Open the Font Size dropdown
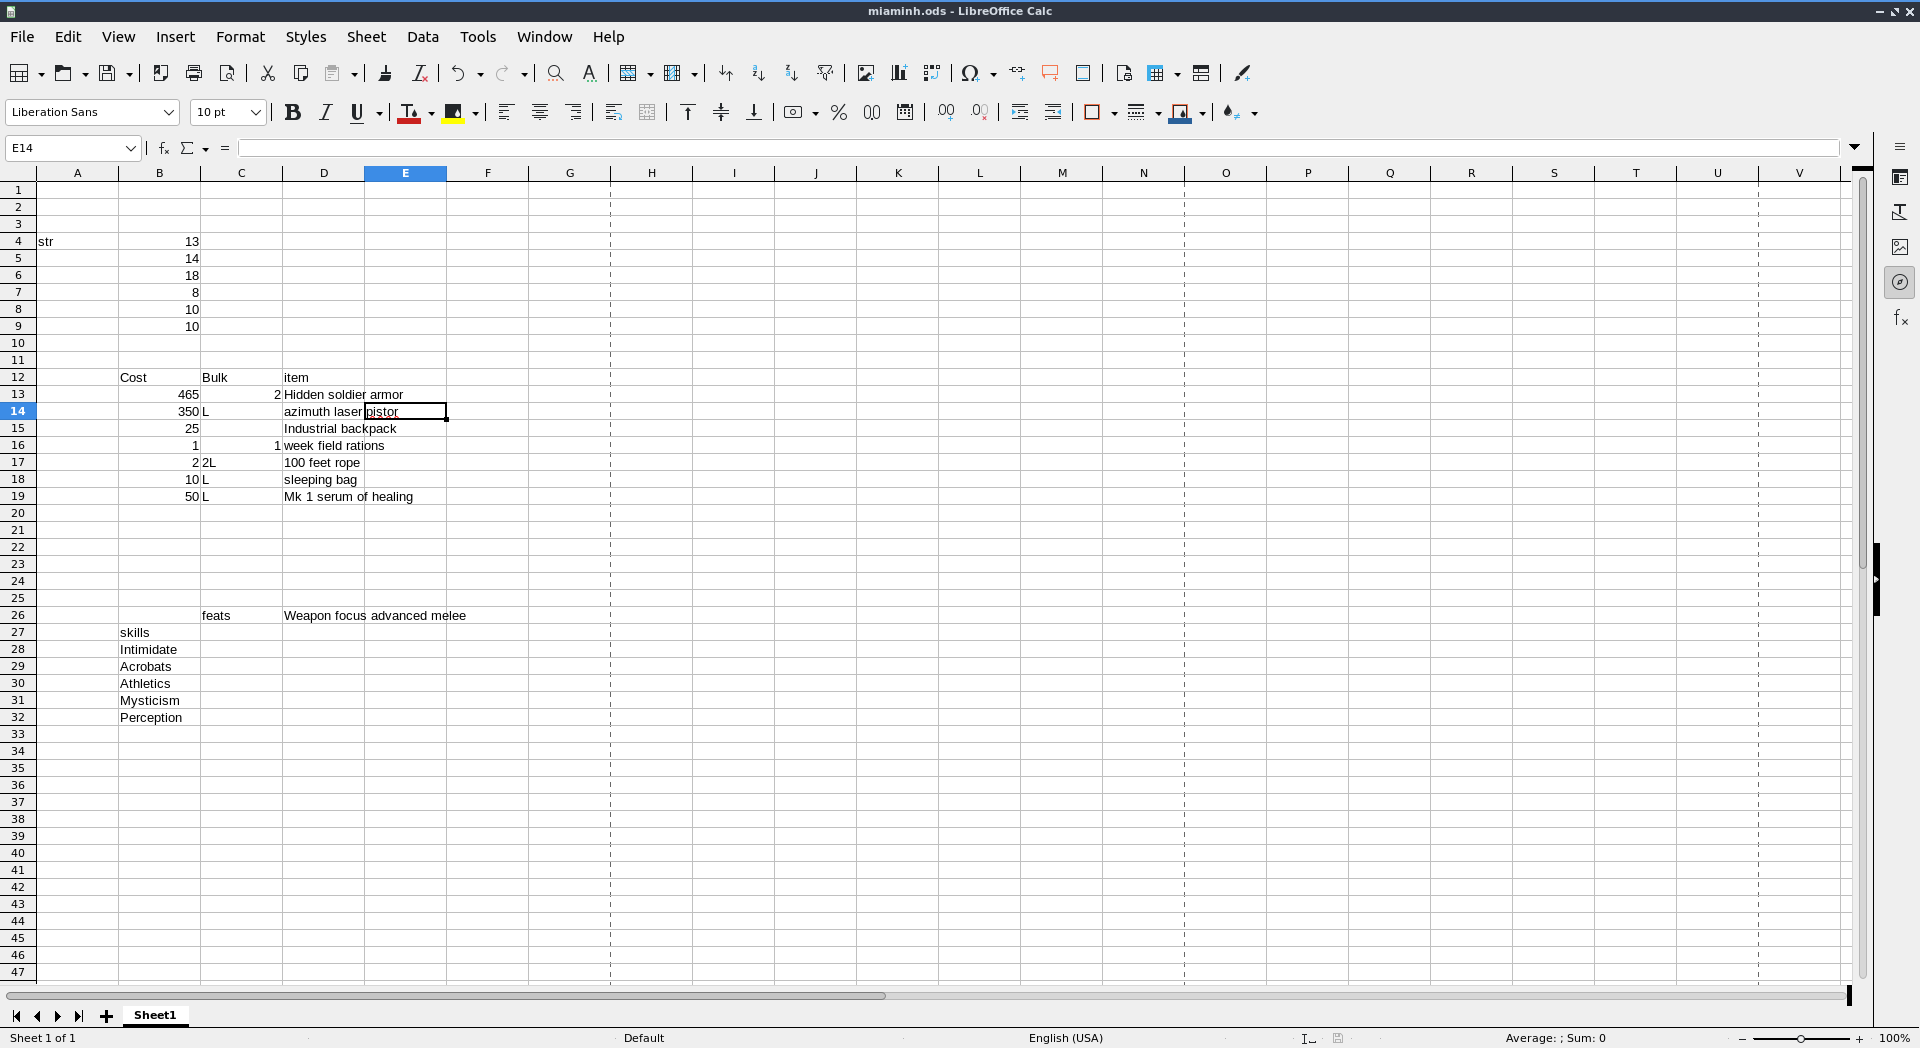1920x1048 pixels. [x=255, y=112]
